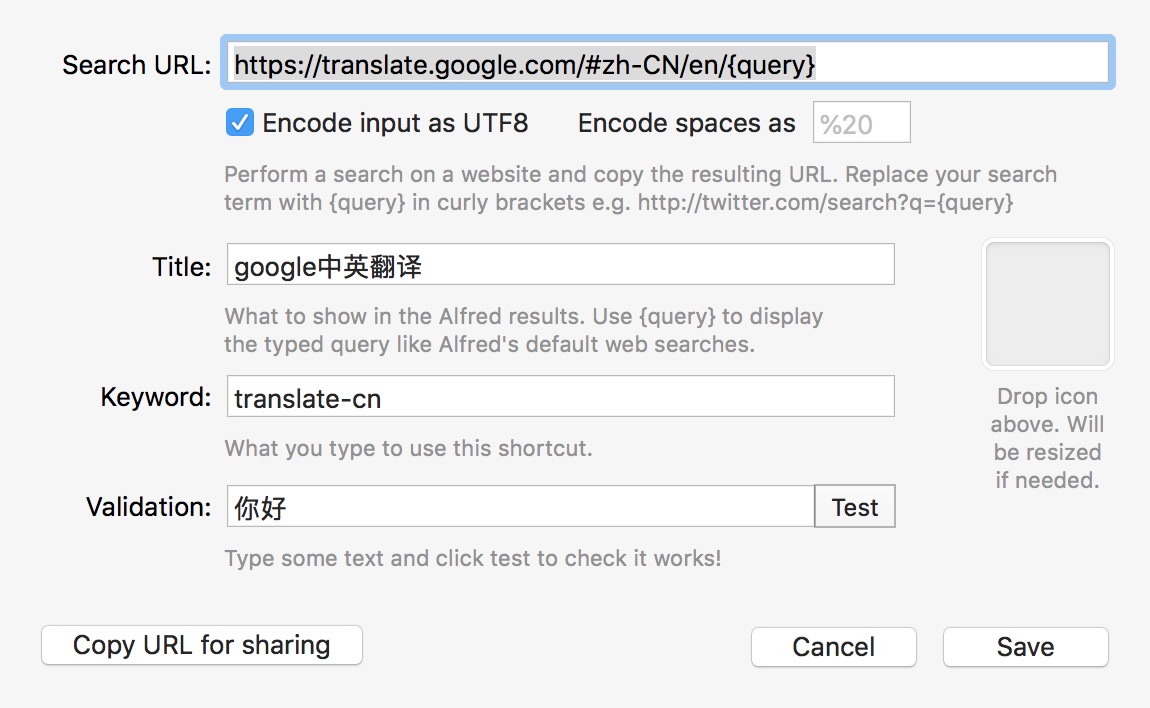
Task: Cancel the custom search dialog
Action: coord(834,646)
